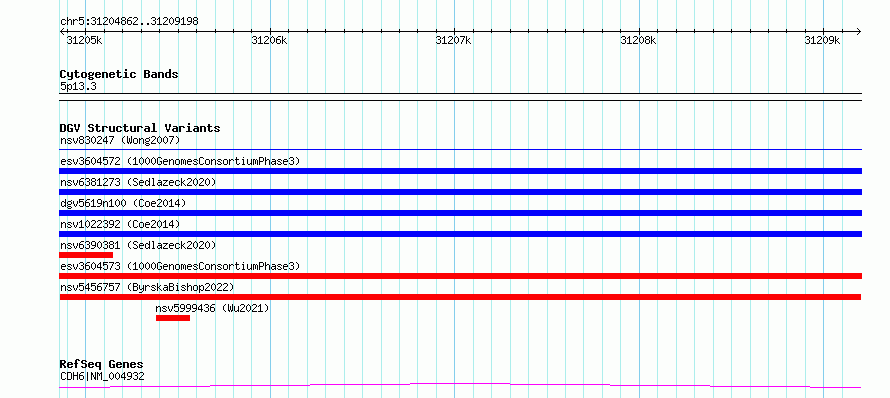Select the esv3604573 red variant bar
The image size is (890, 398).
[460, 276]
